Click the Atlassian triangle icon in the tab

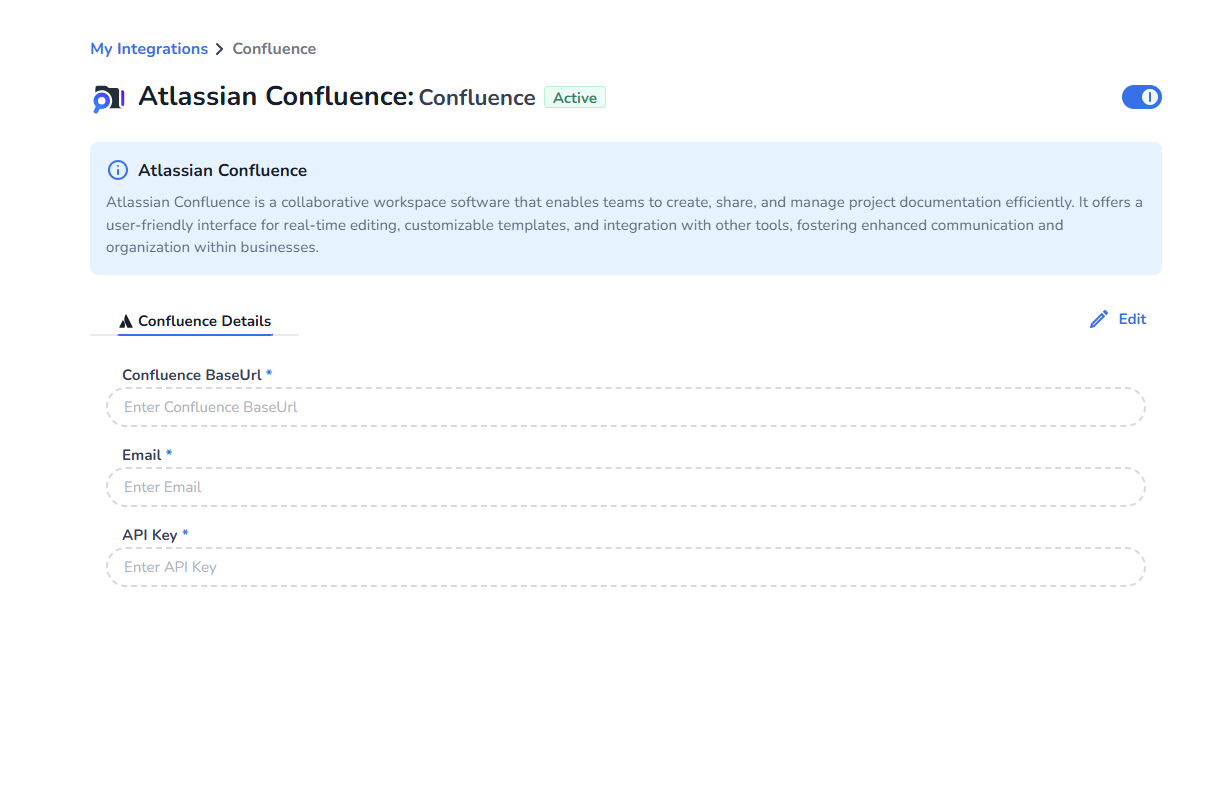coord(126,322)
